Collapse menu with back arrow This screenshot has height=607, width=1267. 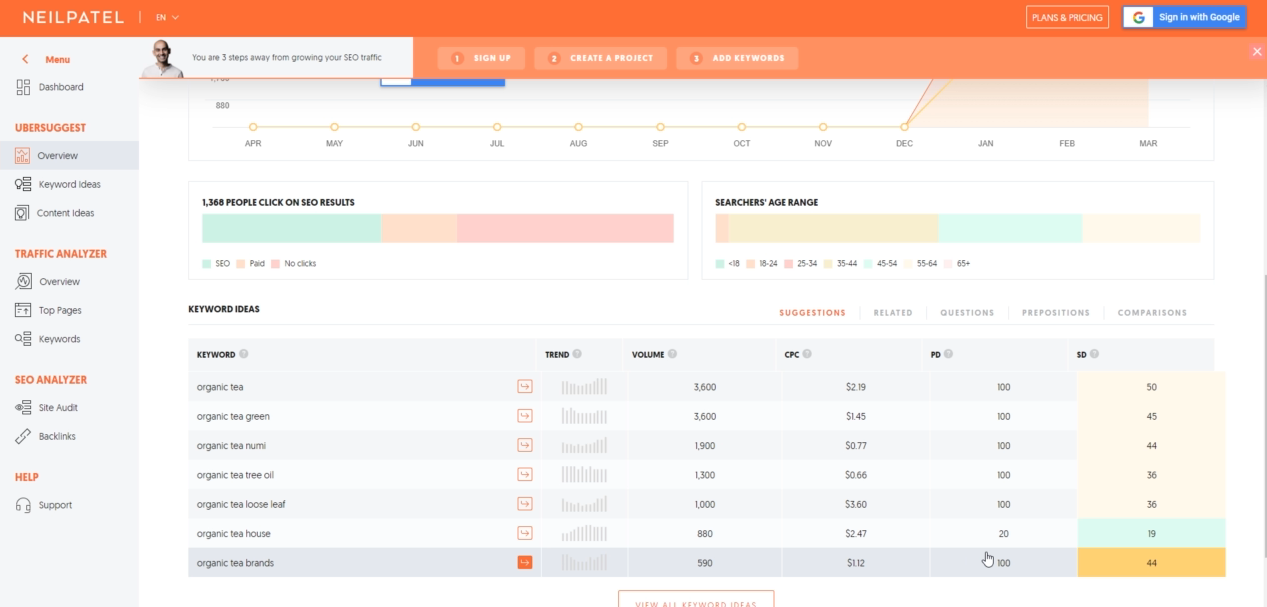pos(25,60)
